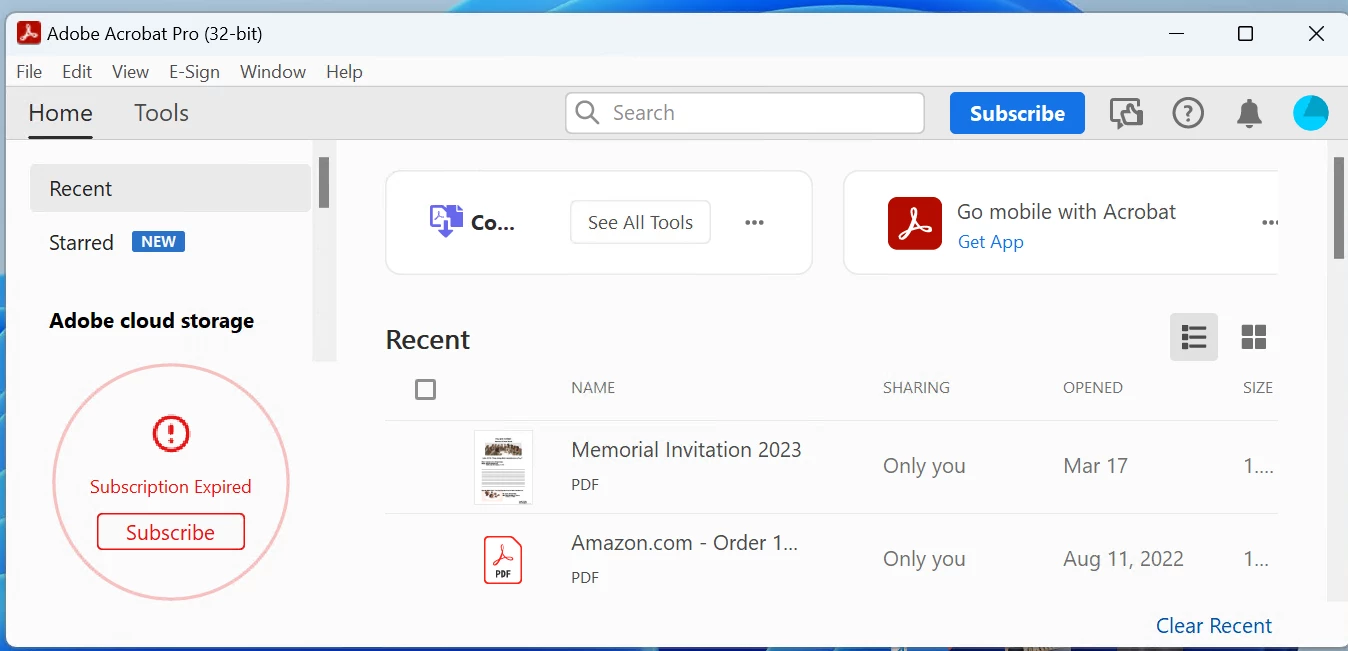Image resolution: width=1348 pixels, height=651 pixels.
Task: Click Only you in Memorial Invitation row
Action: pyautogui.click(x=924, y=466)
